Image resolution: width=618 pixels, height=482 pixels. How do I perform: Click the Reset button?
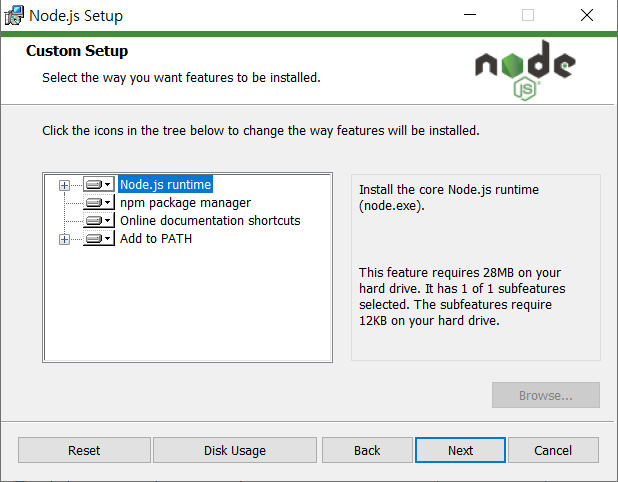click(84, 450)
